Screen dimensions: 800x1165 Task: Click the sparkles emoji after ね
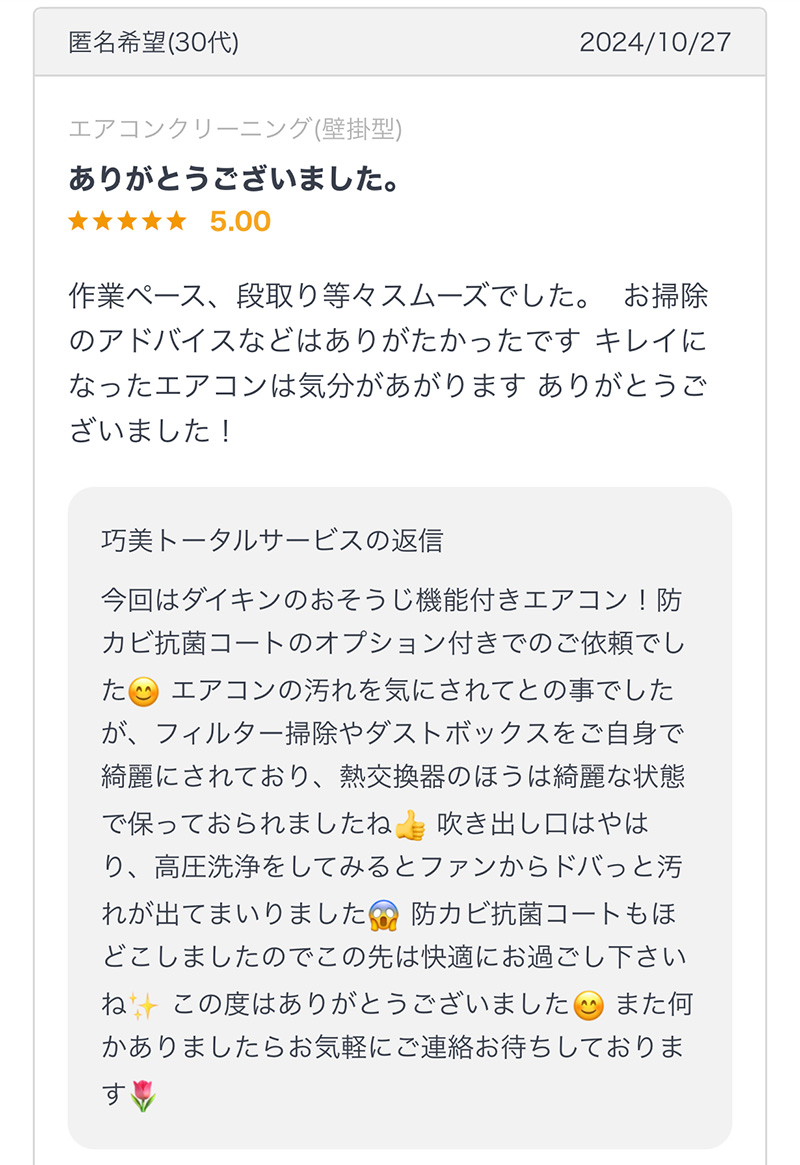pos(143,1006)
